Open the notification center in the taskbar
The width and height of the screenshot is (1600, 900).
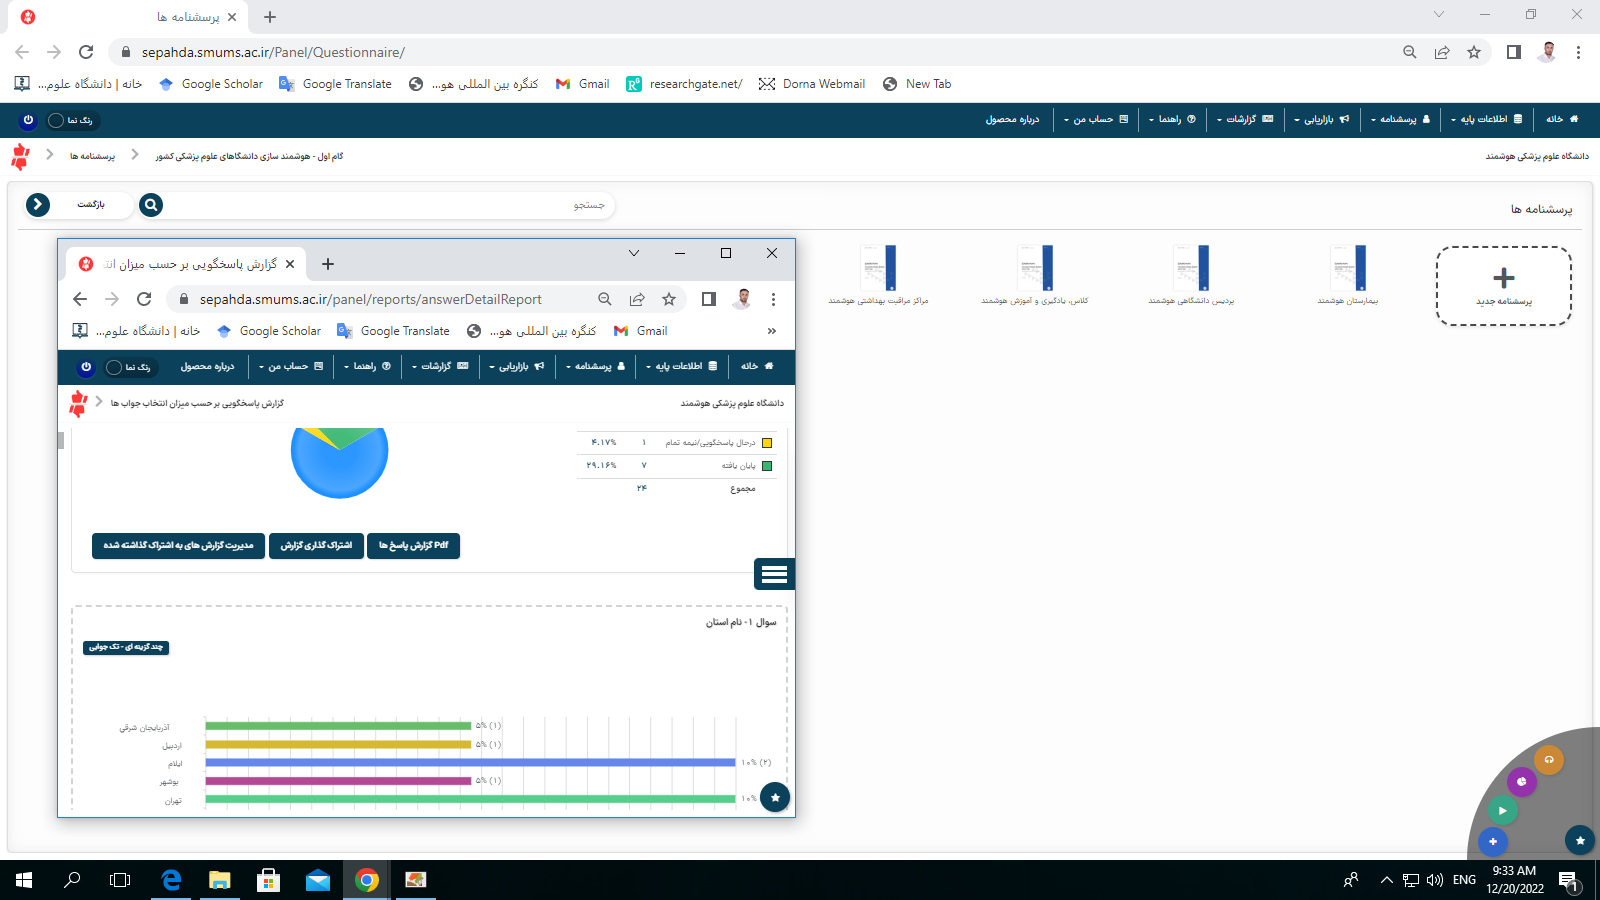pyautogui.click(x=1568, y=881)
